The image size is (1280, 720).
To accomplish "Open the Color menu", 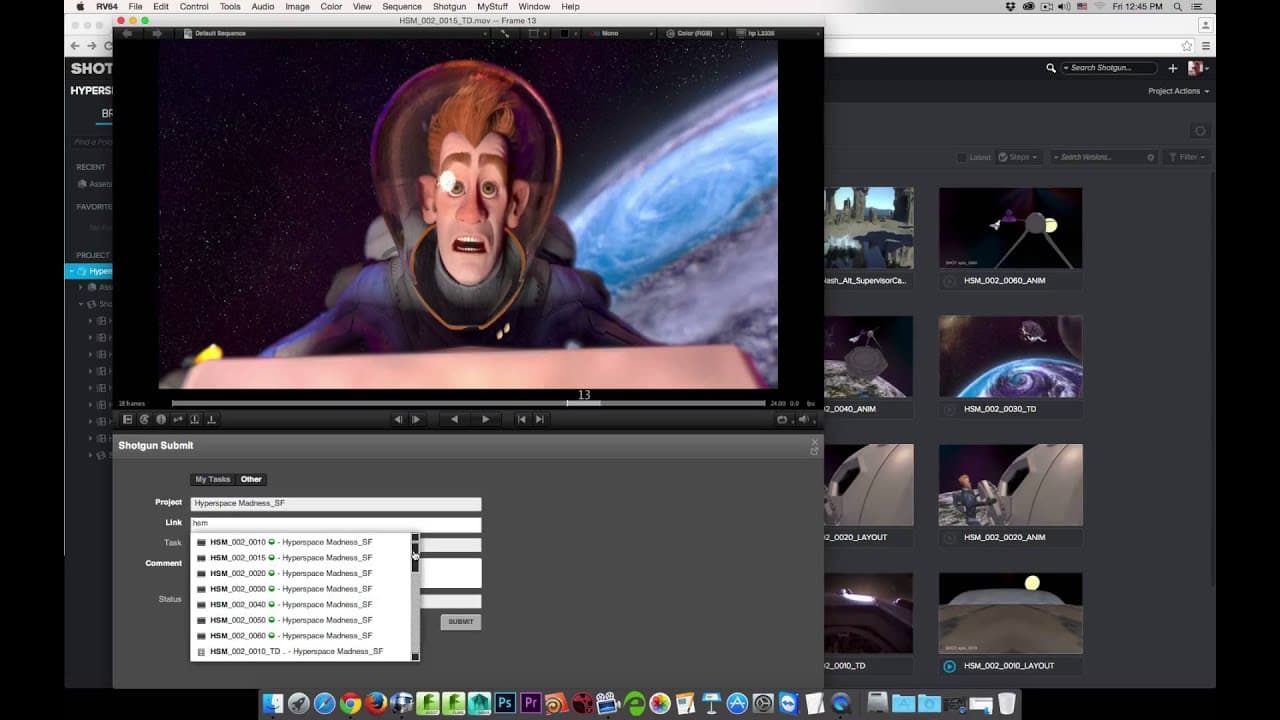I will [x=331, y=7].
